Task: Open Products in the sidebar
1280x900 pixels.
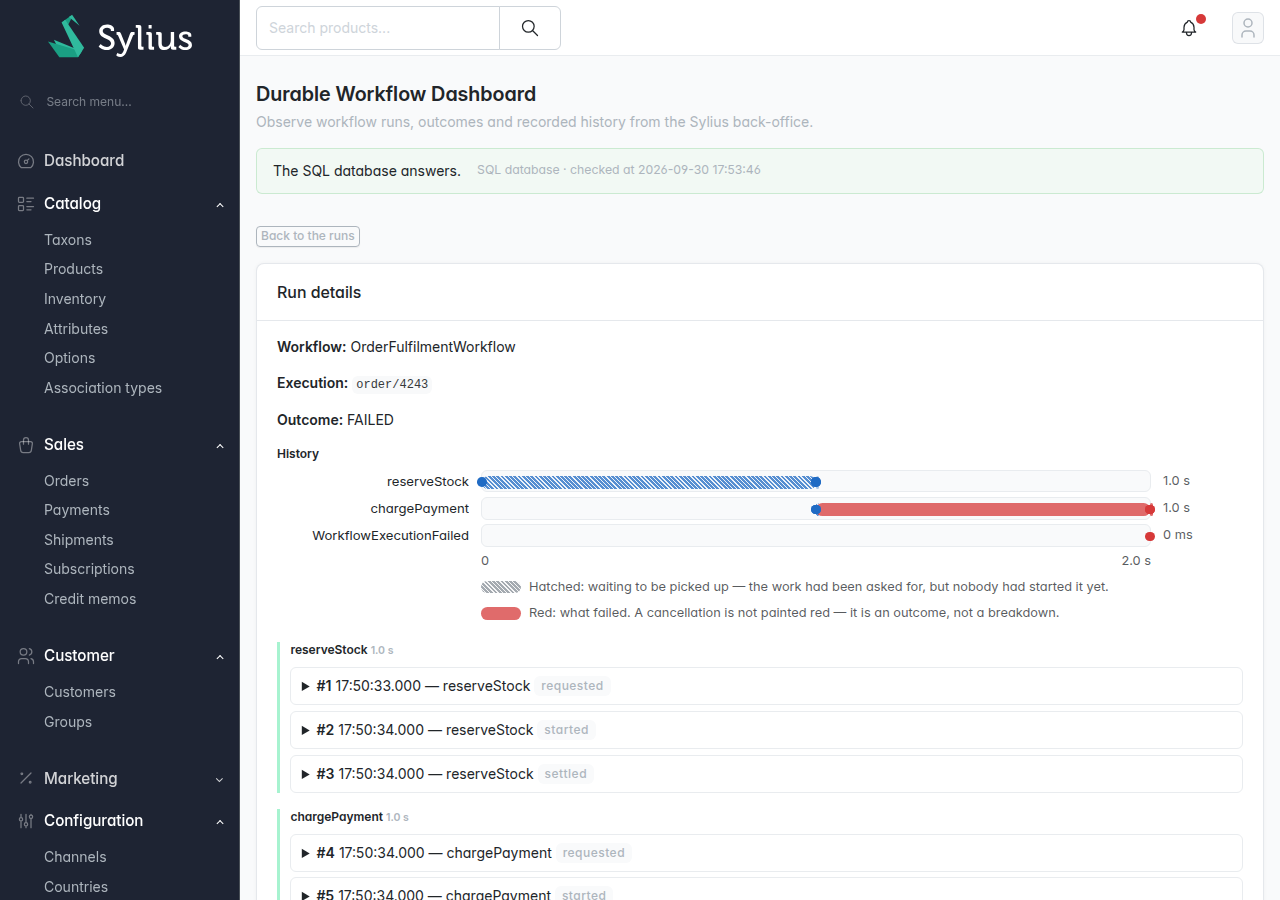Action: tap(73, 269)
